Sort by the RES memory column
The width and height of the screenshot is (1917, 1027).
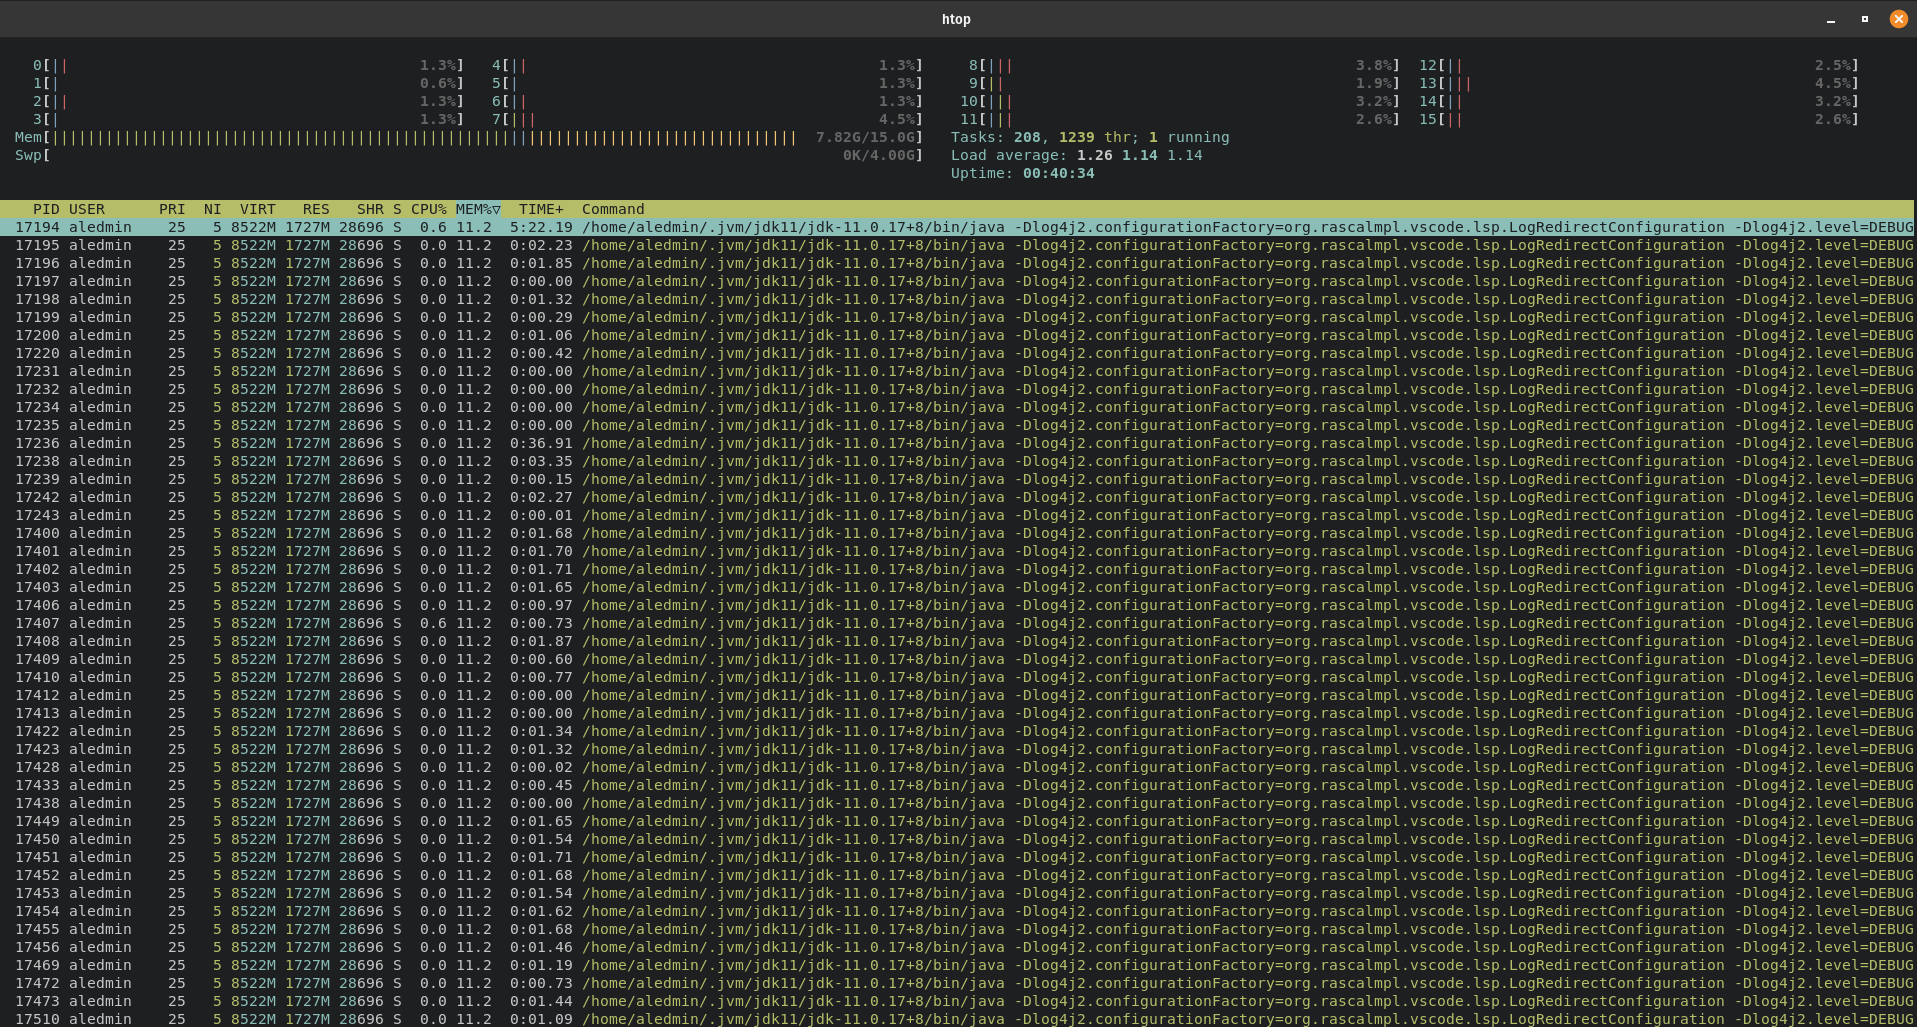coord(314,209)
